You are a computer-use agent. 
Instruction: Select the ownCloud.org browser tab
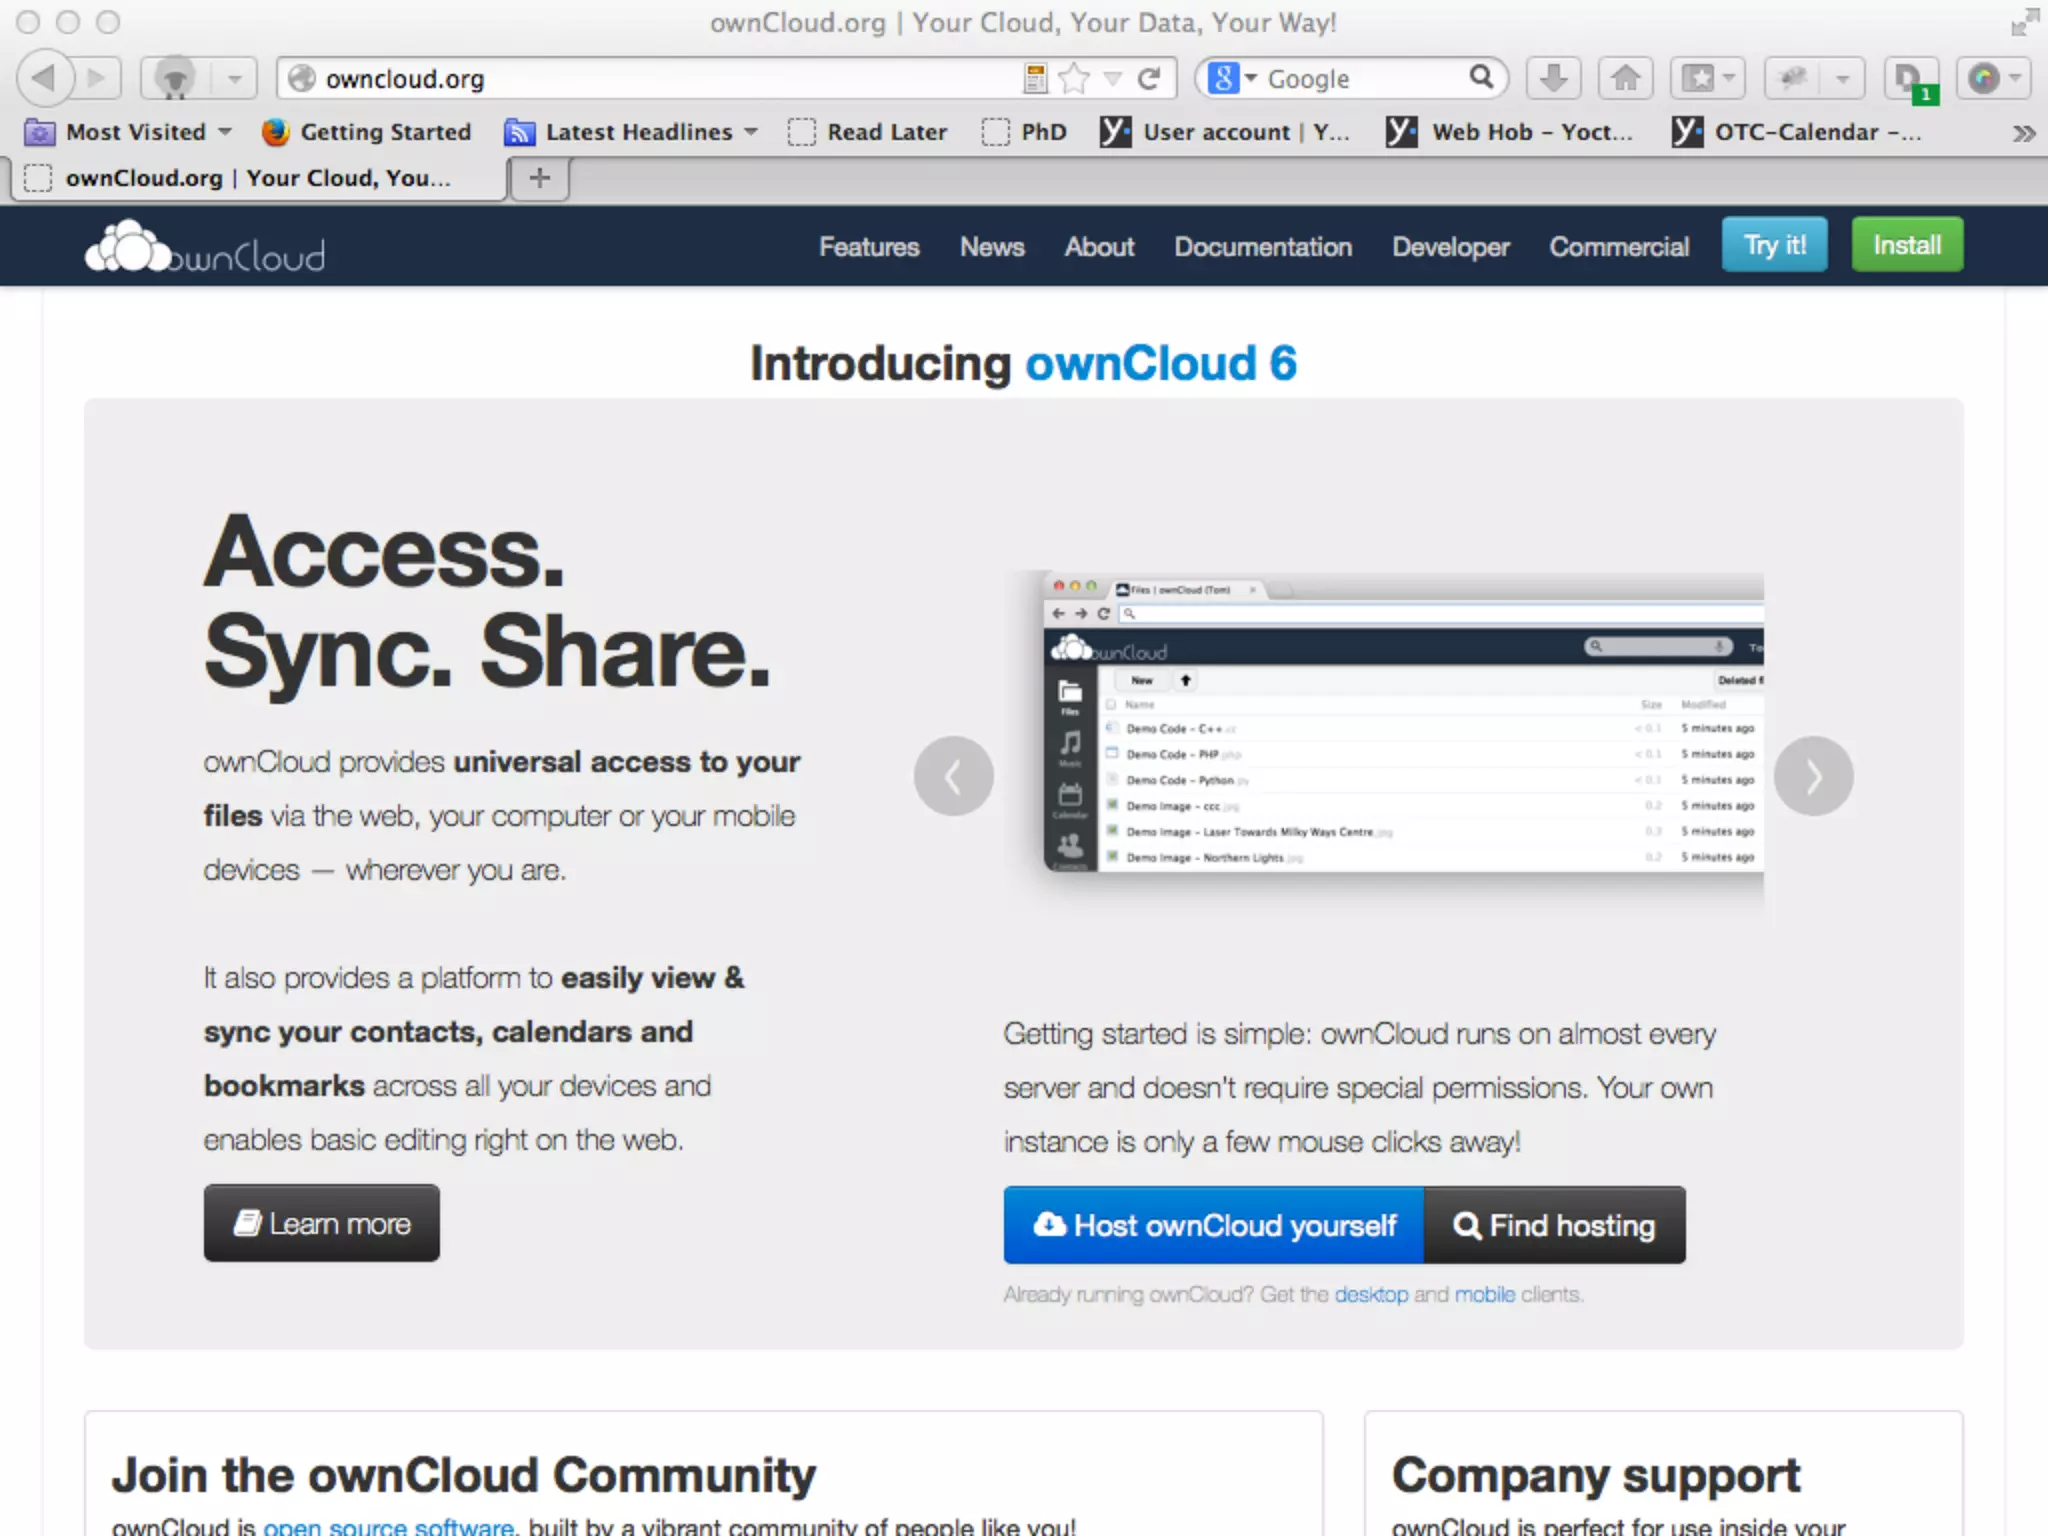[x=258, y=178]
